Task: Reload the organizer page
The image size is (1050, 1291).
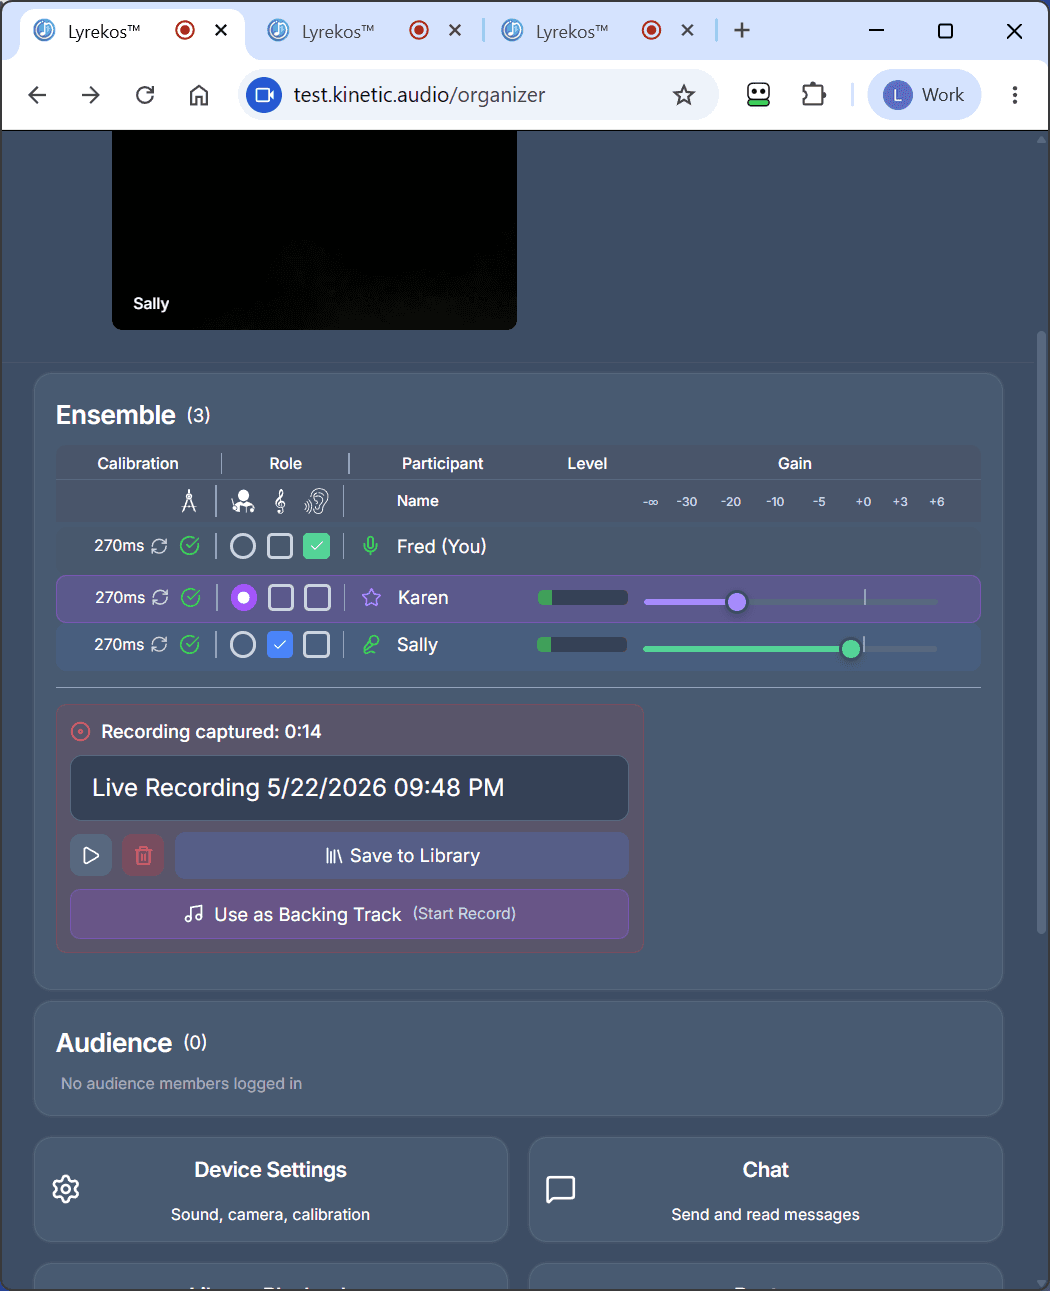Action: [145, 95]
